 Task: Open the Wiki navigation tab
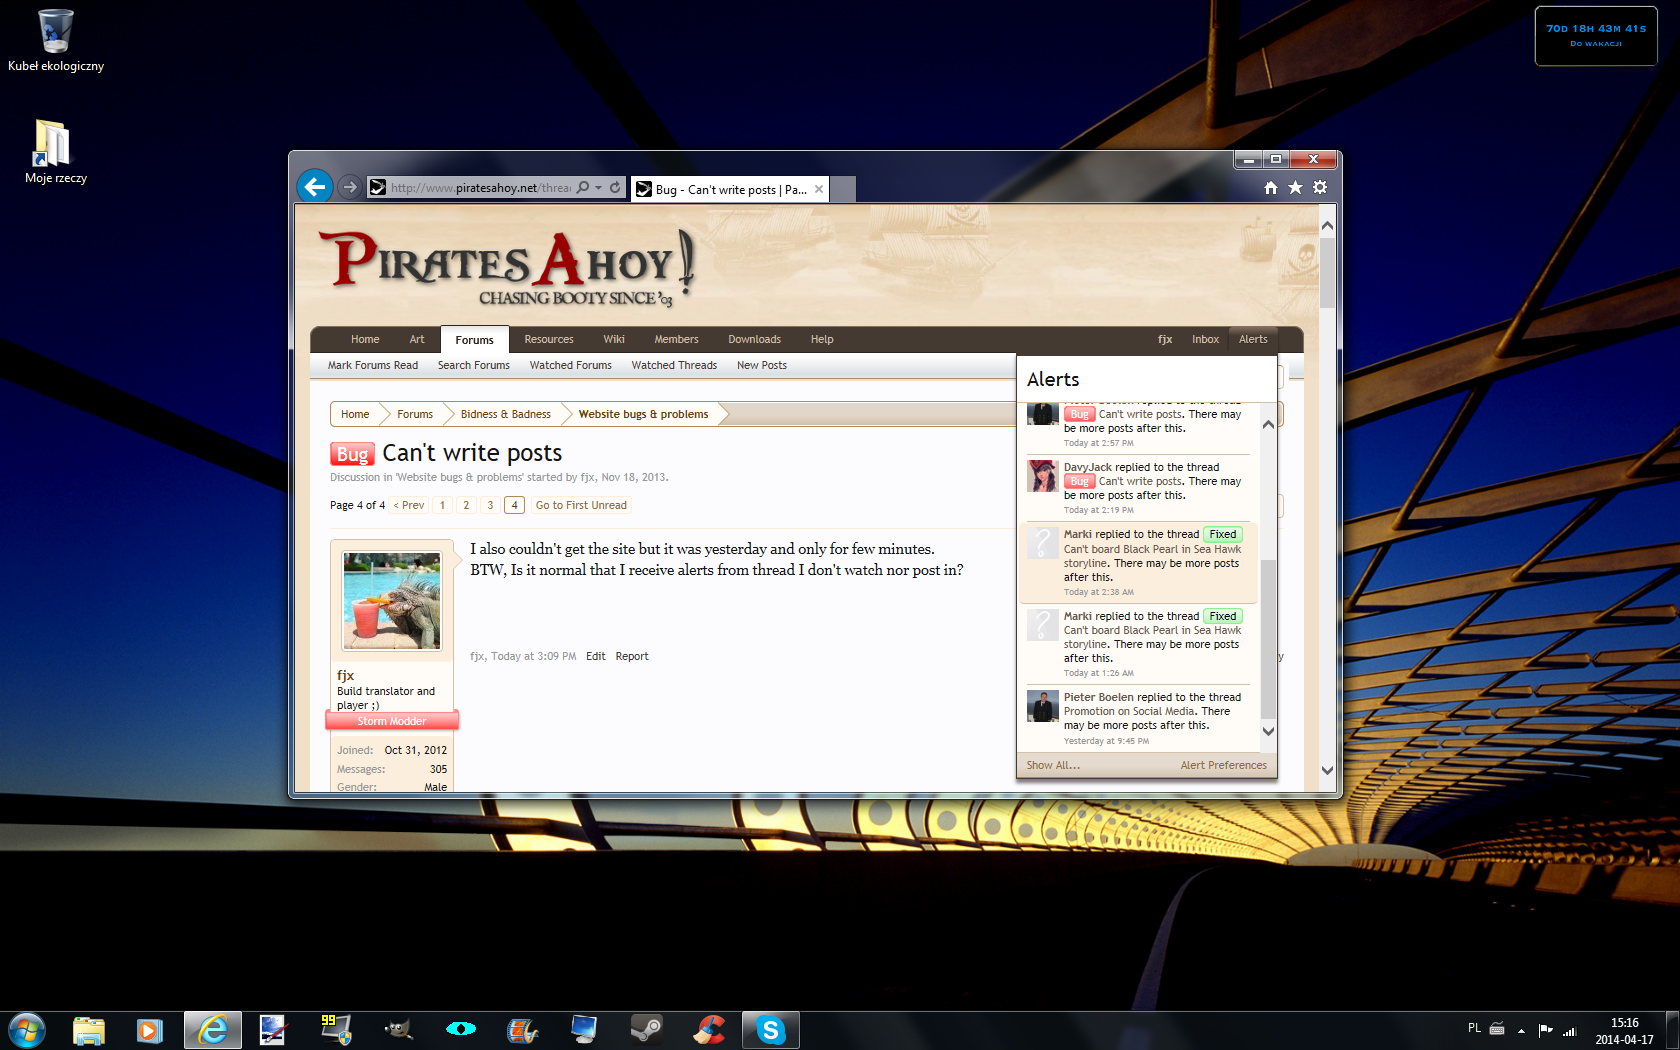click(614, 339)
